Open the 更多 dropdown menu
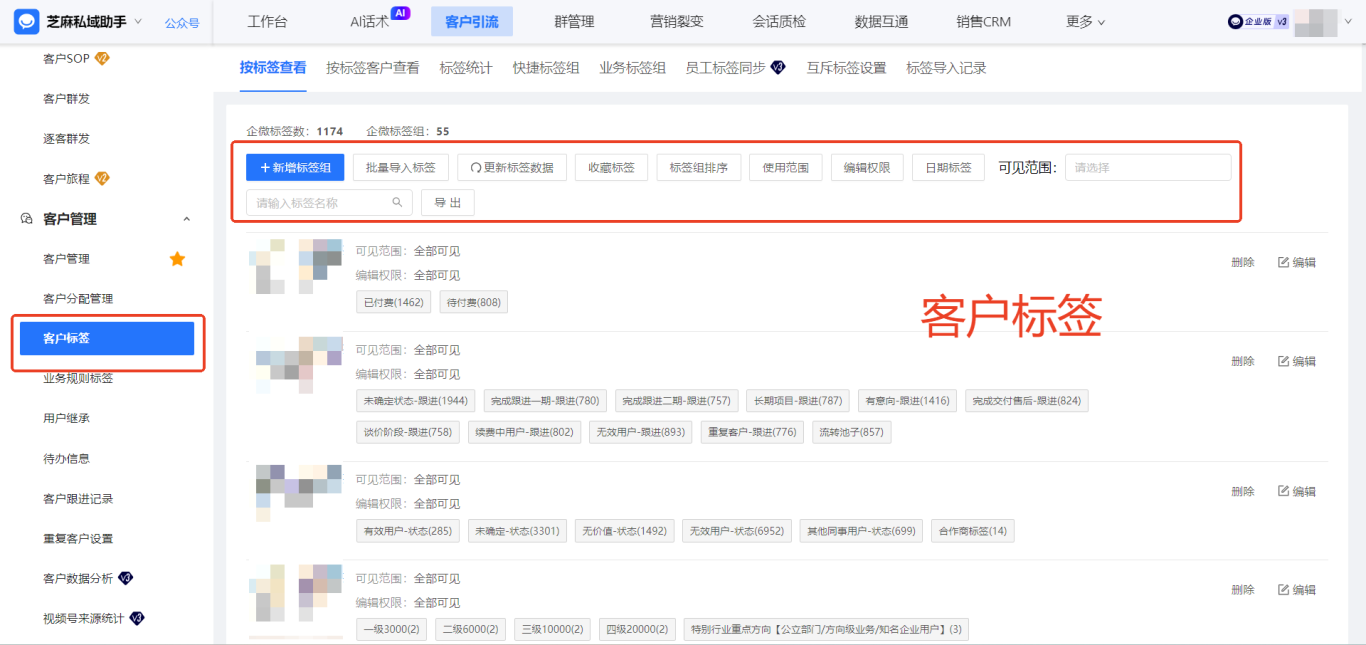 click(x=1086, y=21)
